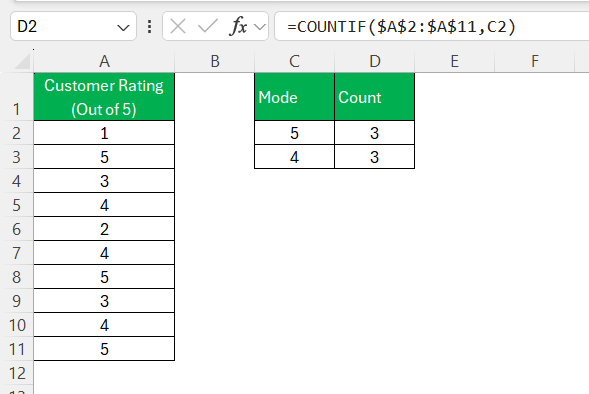
Task: Select column F header
Action: click(535, 61)
